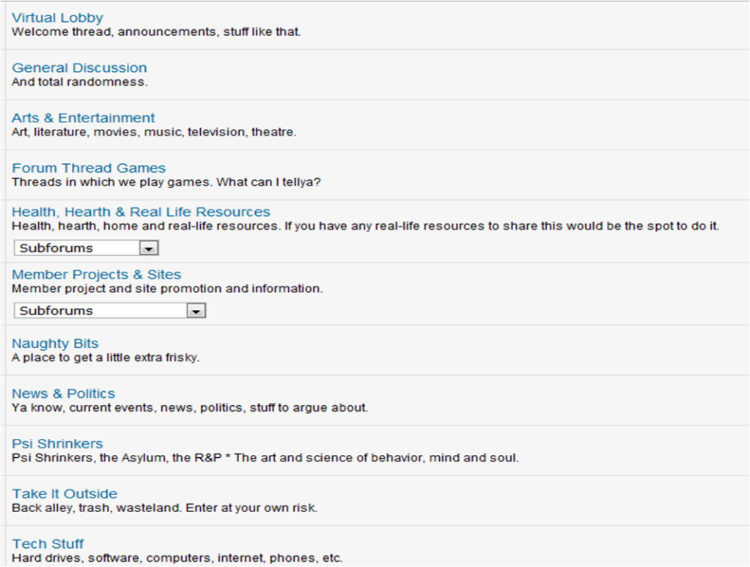Click 'Hard drives, software, computers' description
750x567 pixels.
pos(177,558)
